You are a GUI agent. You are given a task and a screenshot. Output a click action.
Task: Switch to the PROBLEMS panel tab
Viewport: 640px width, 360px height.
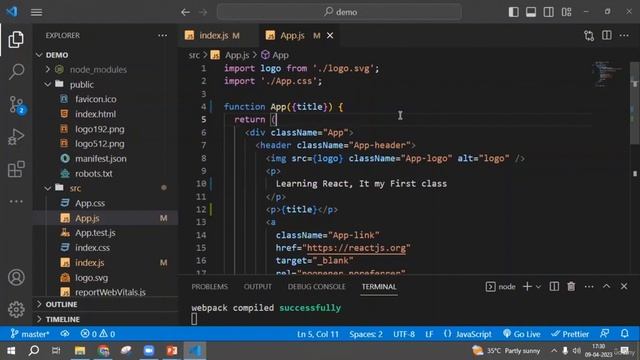click(x=209, y=287)
